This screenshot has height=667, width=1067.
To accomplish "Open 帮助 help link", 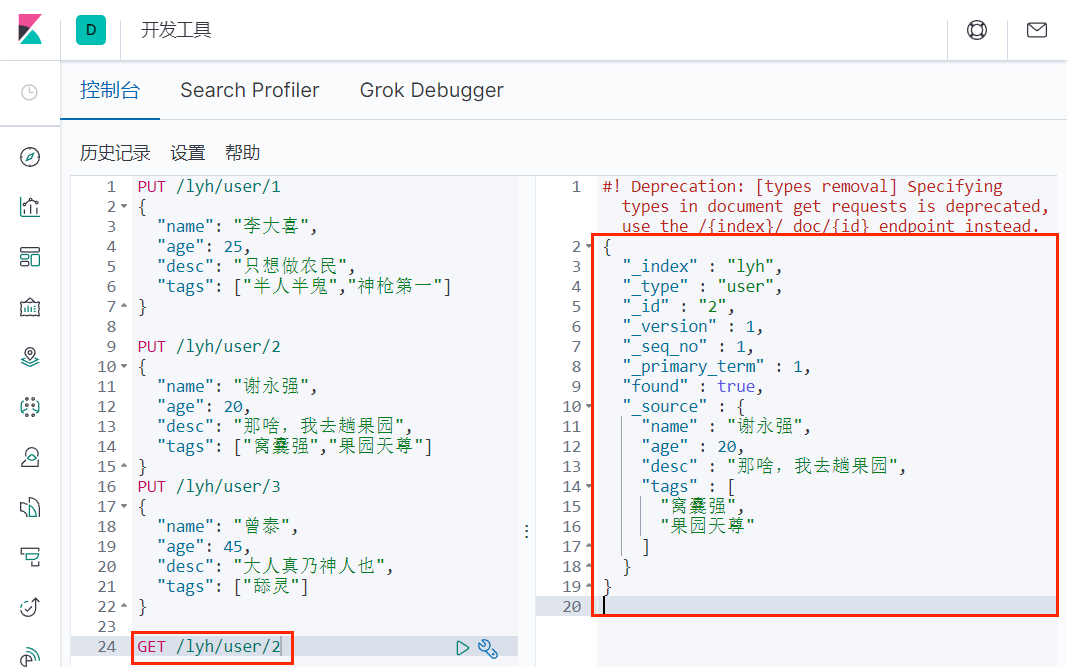I will click(x=242, y=153).
